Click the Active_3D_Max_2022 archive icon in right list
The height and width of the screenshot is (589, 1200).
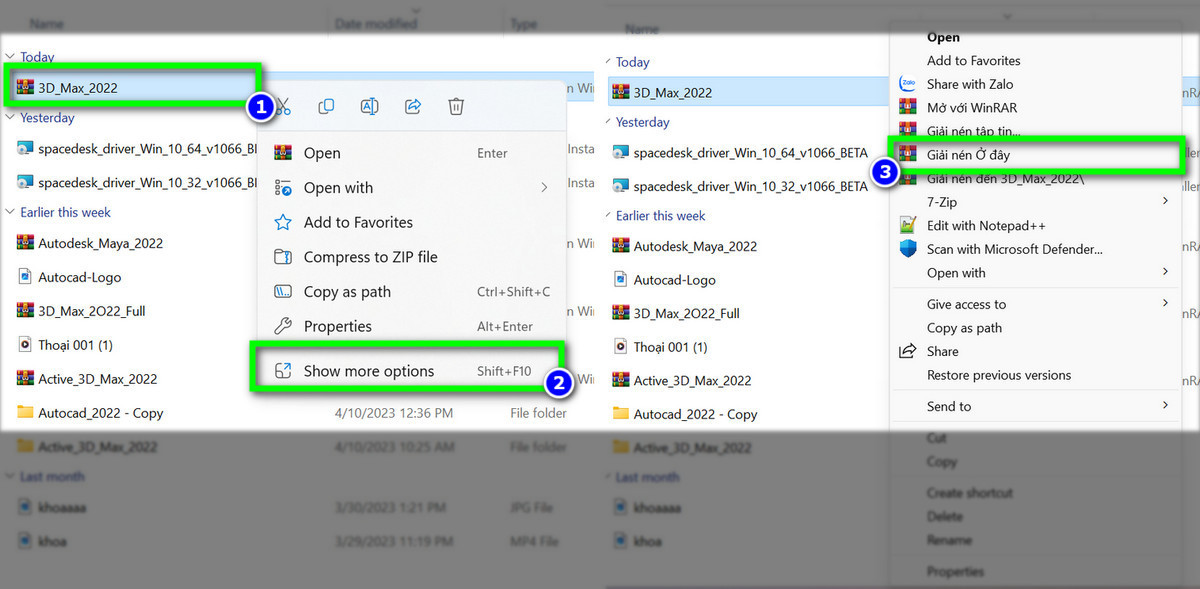(x=621, y=380)
